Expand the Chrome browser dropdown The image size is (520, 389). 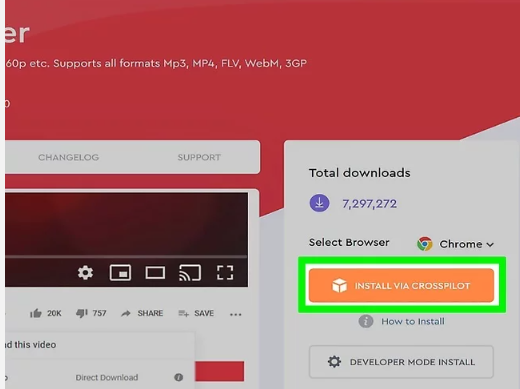click(x=455, y=244)
